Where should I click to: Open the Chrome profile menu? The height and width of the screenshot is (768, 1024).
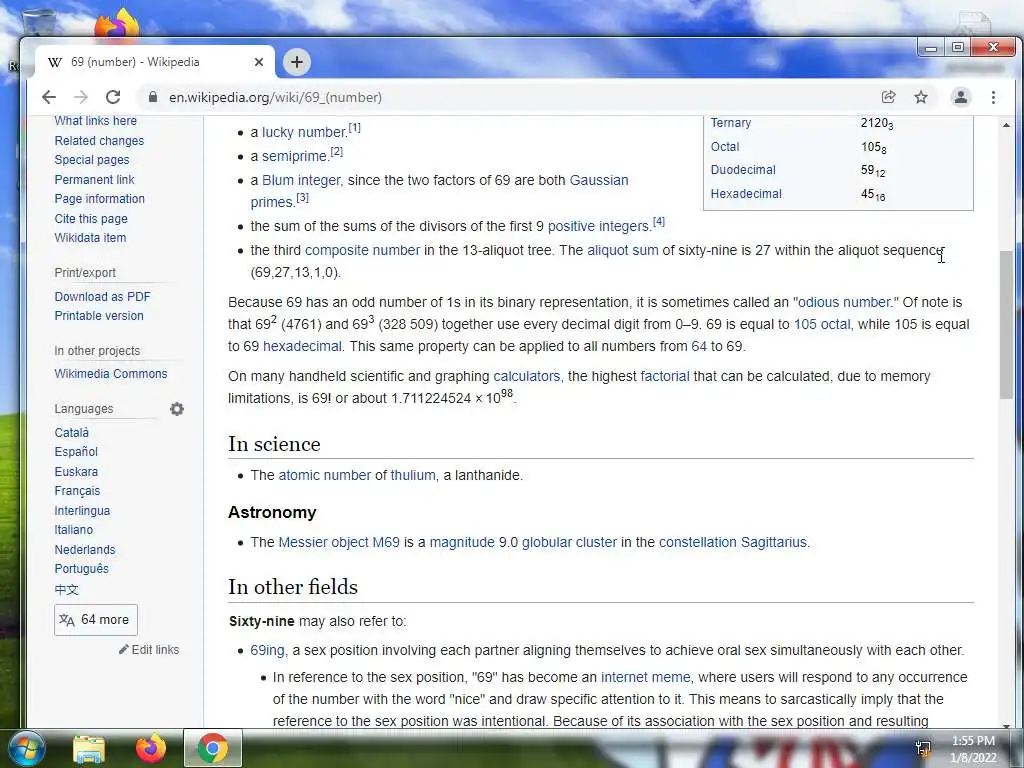pos(961,97)
